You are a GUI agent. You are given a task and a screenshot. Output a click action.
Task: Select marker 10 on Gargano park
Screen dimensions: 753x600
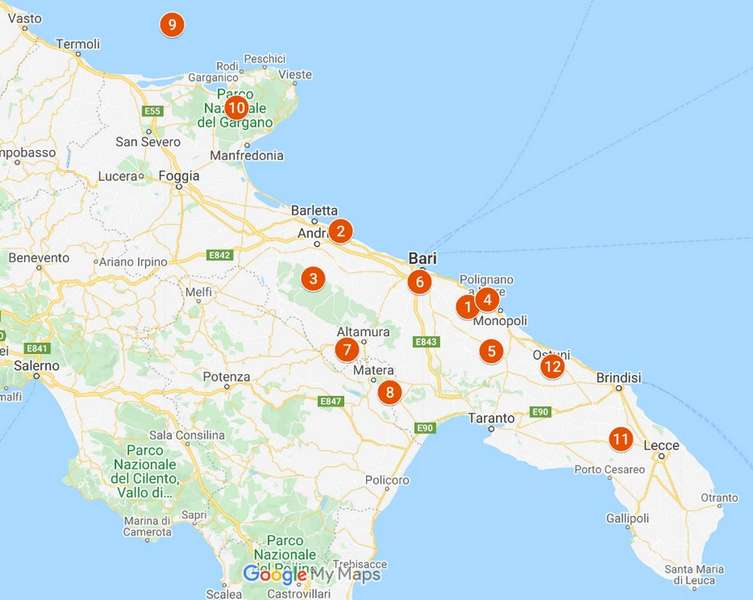pyautogui.click(x=236, y=108)
